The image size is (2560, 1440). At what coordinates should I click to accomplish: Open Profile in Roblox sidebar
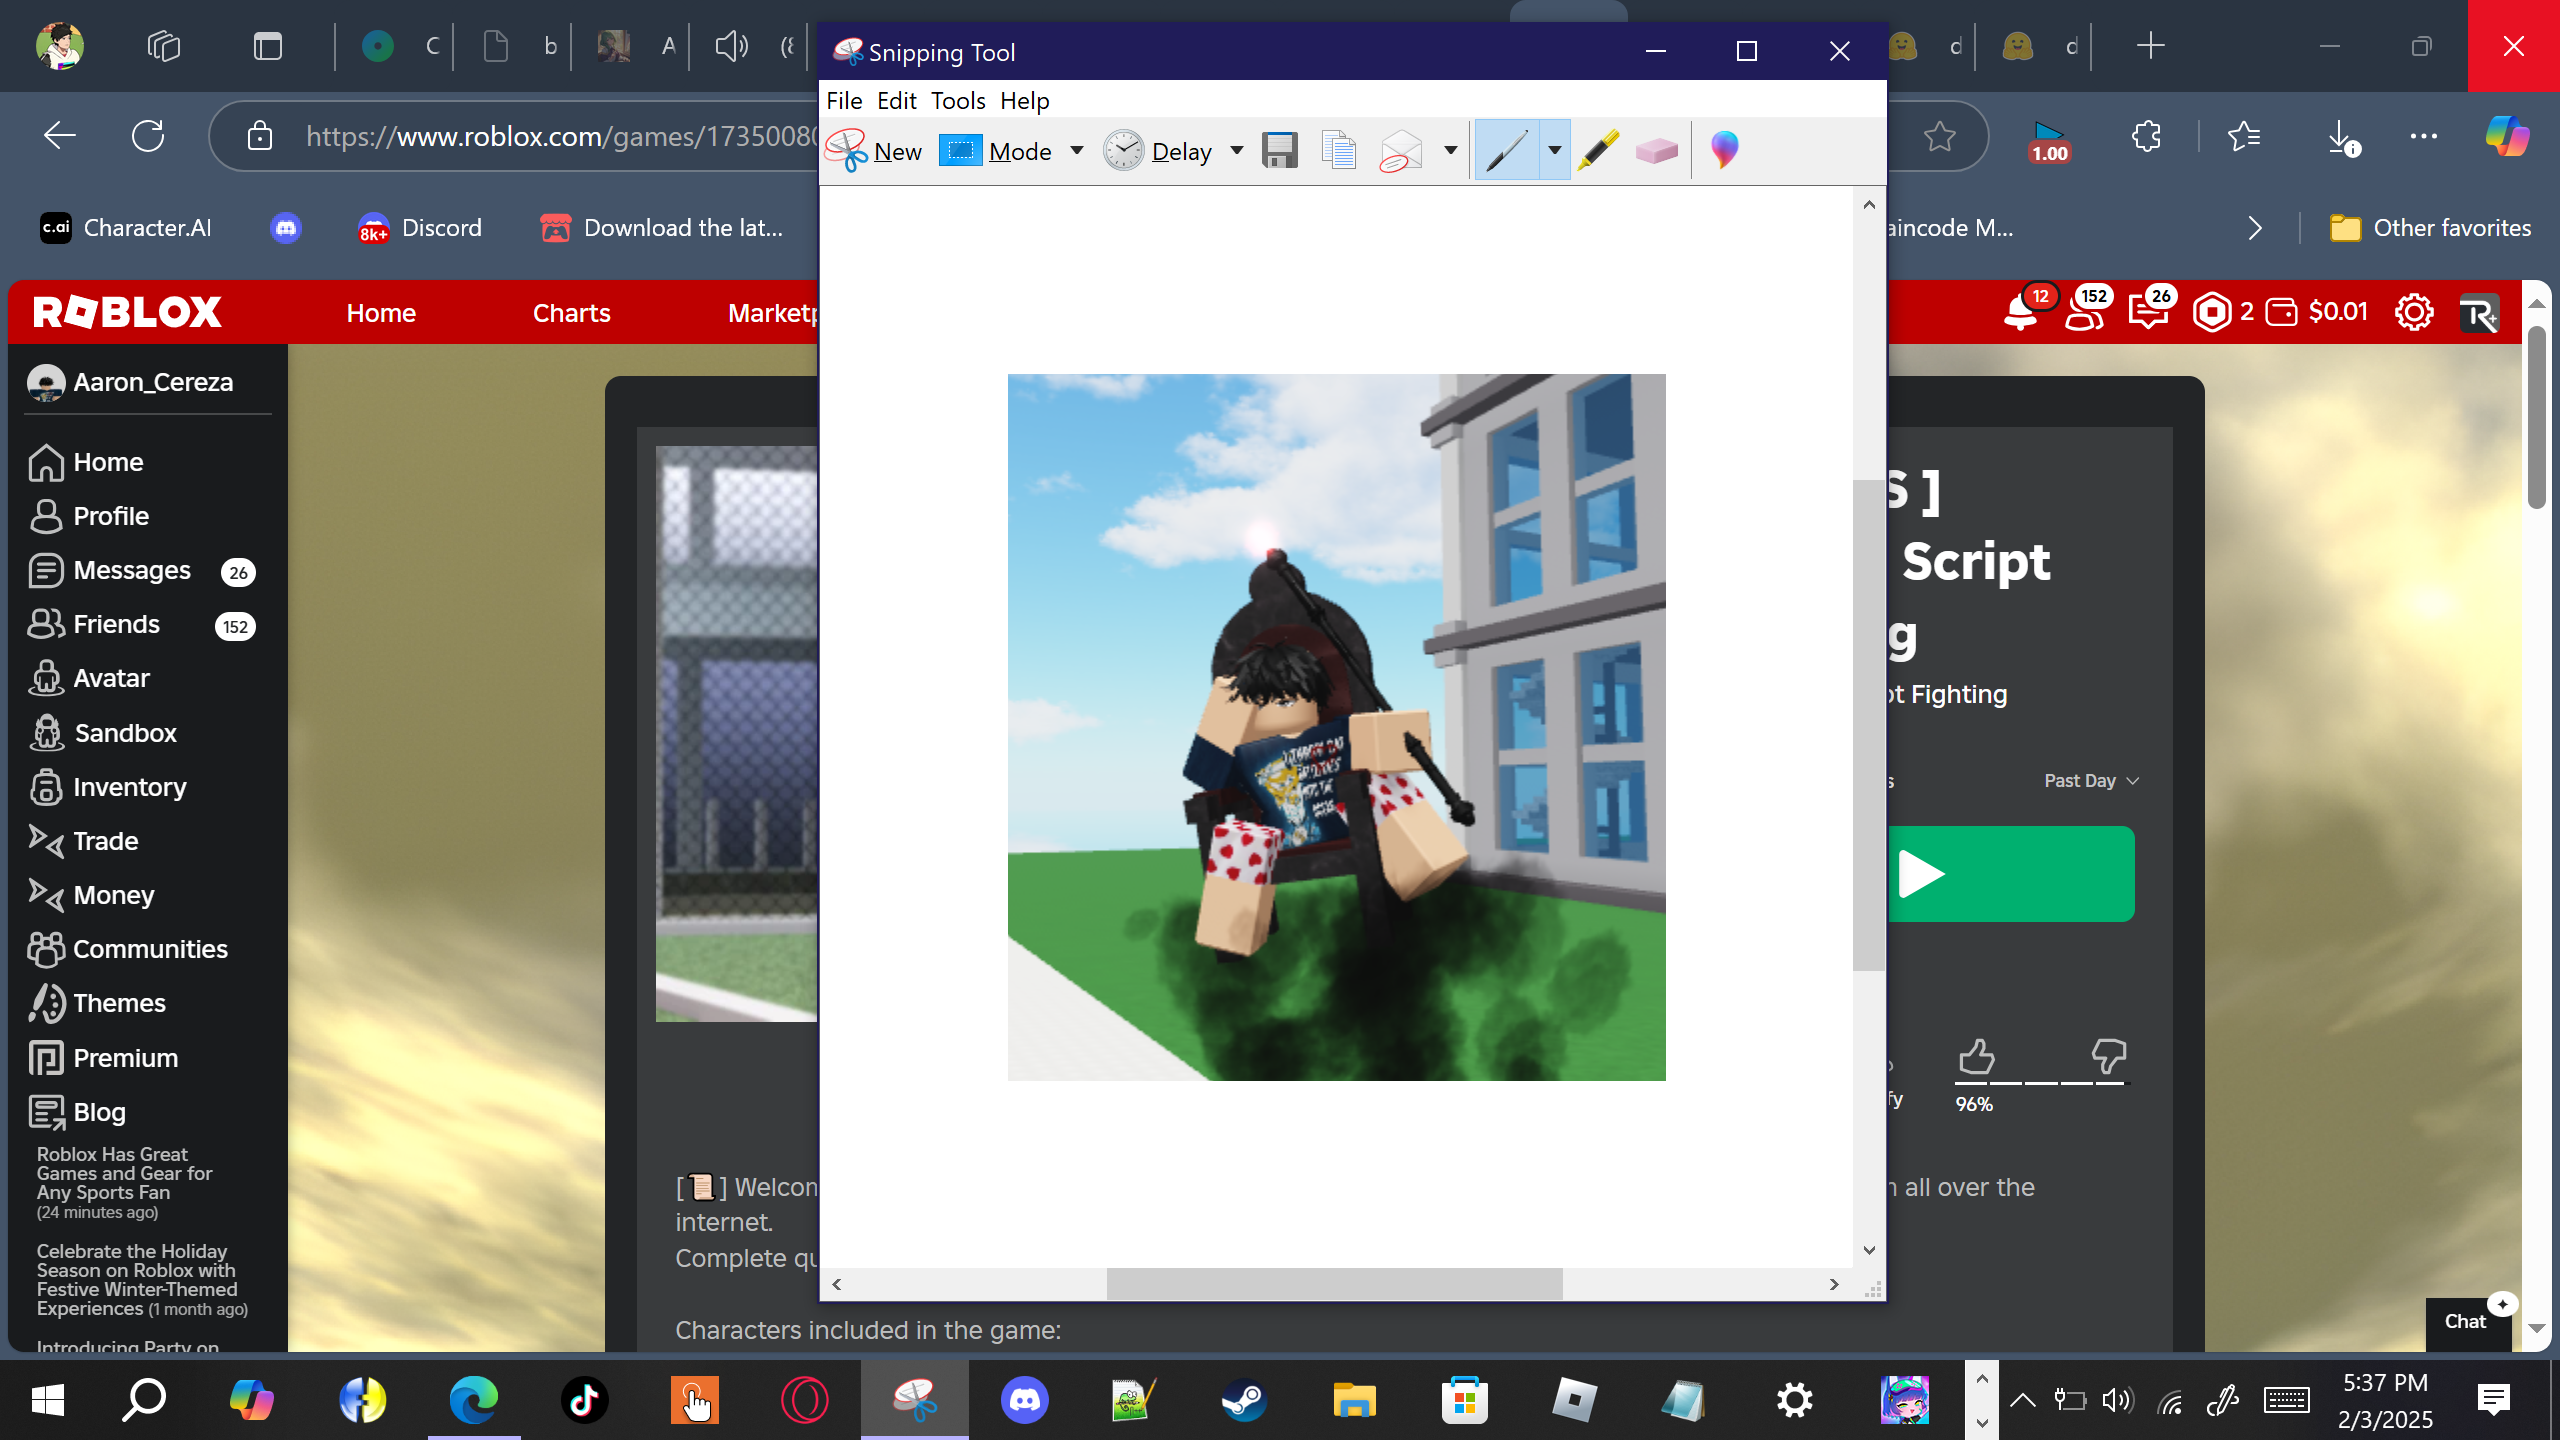point(88,516)
